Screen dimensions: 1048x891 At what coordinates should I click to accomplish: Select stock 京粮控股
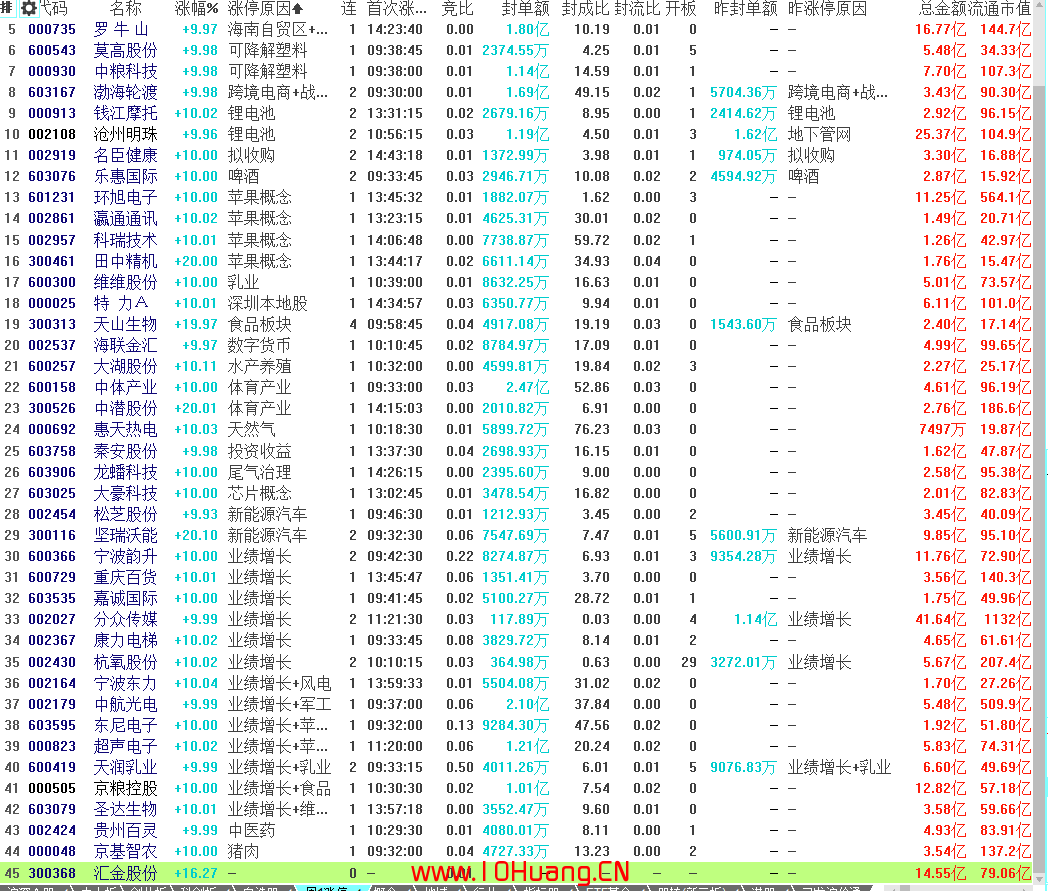pos(126,788)
